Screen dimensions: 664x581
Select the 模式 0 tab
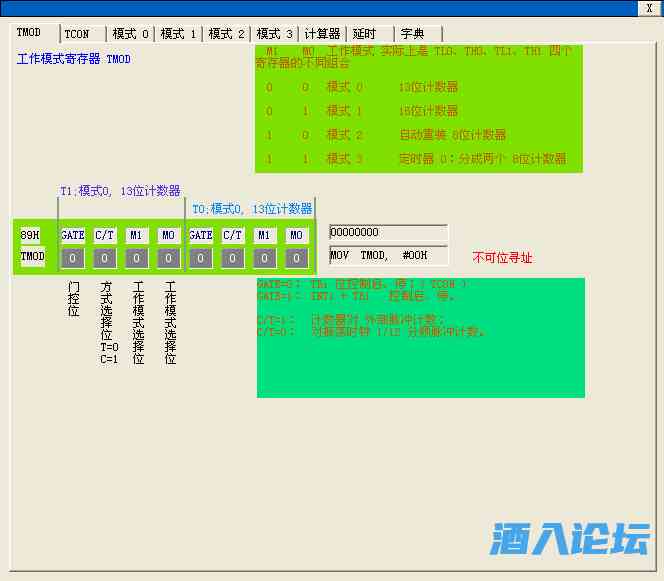coord(130,34)
